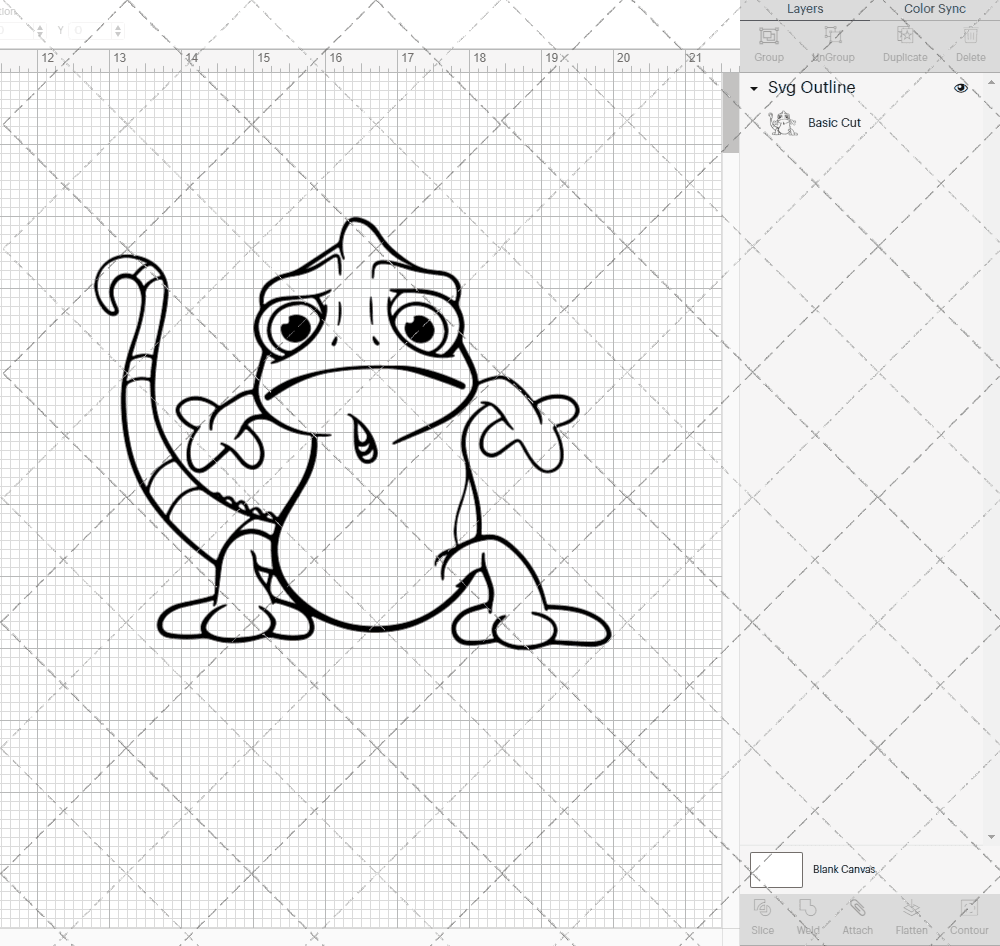This screenshot has height=946, width=1000.
Task: Hide the Svg Outline layer visibility
Action: point(961,88)
